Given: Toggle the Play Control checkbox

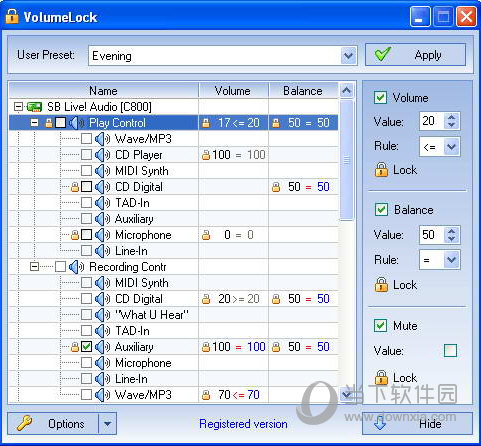Looking at the screenshot, I should (x=60, y=123).
